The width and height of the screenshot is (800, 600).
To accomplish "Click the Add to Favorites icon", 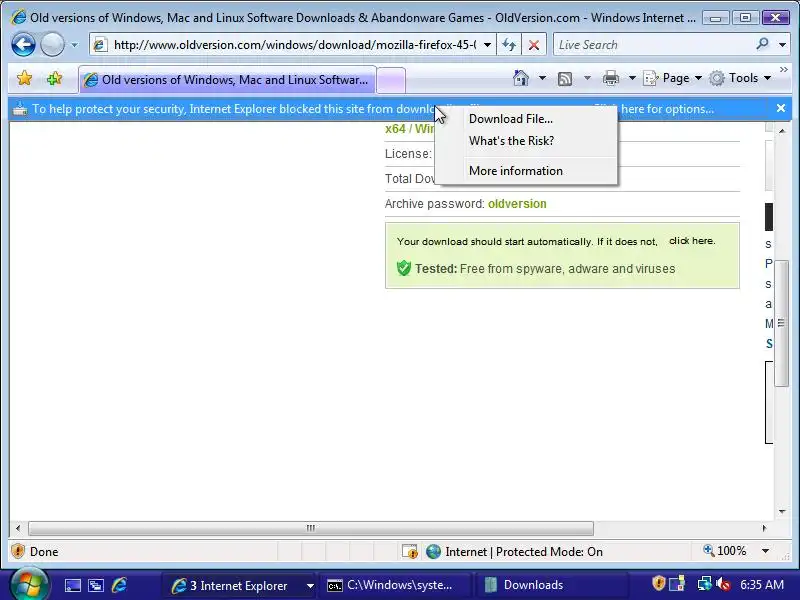I will (x=54, y=79).
